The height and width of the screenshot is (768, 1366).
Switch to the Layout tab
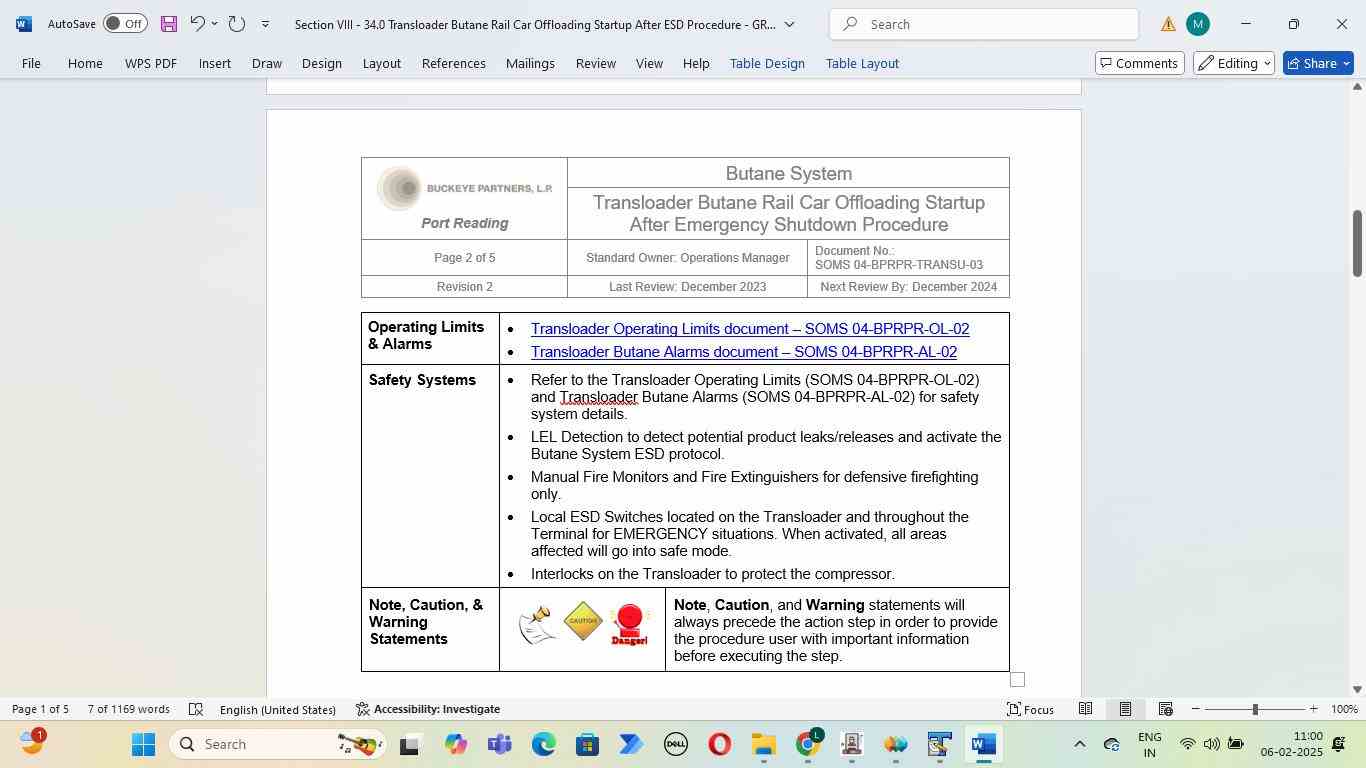(381, 63)
